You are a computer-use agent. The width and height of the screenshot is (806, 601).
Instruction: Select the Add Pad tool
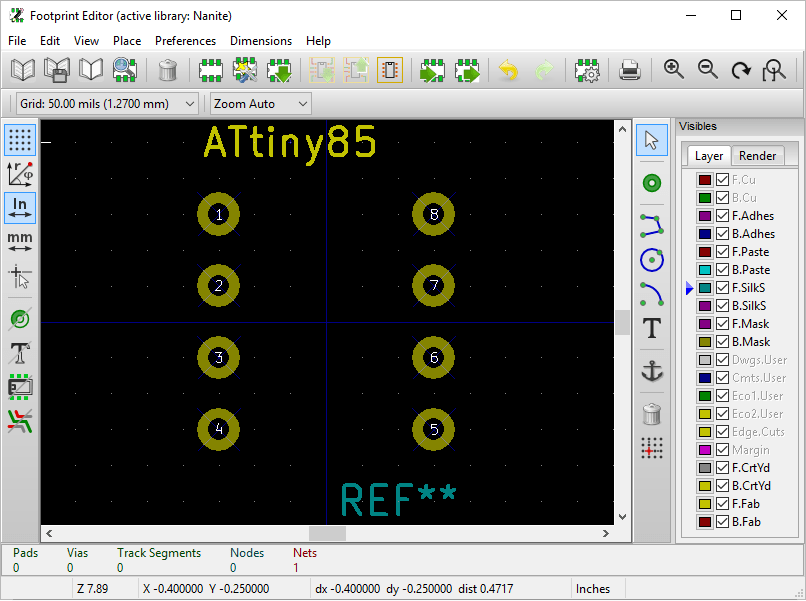click(652, 183)
